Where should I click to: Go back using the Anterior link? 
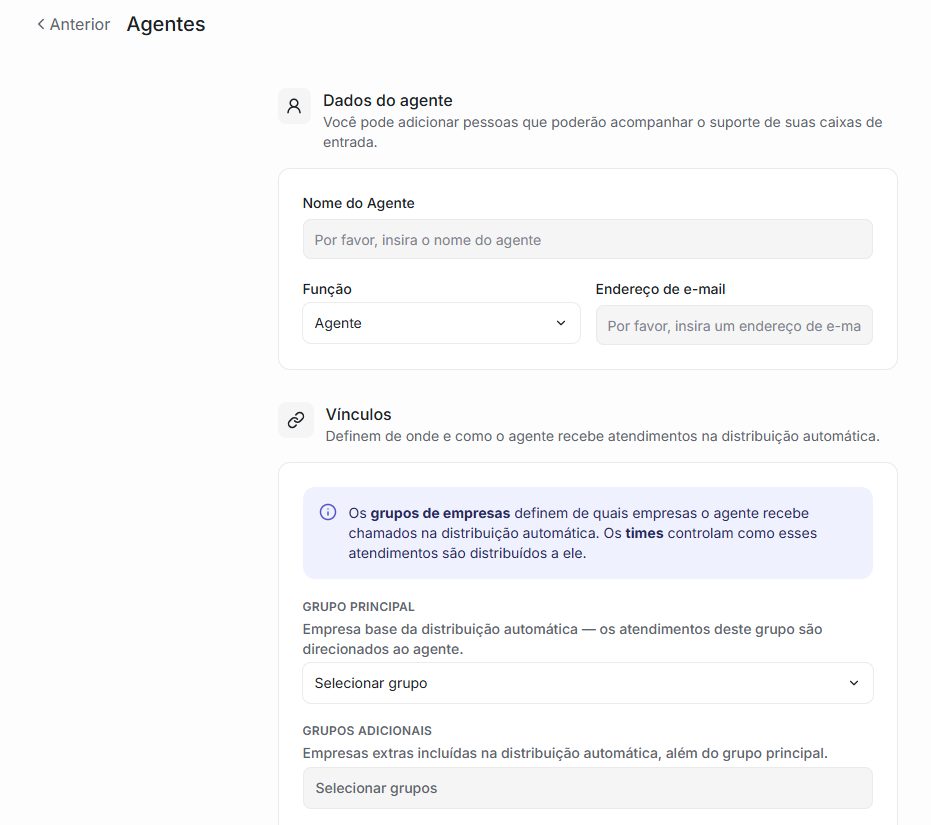point(74,24)
